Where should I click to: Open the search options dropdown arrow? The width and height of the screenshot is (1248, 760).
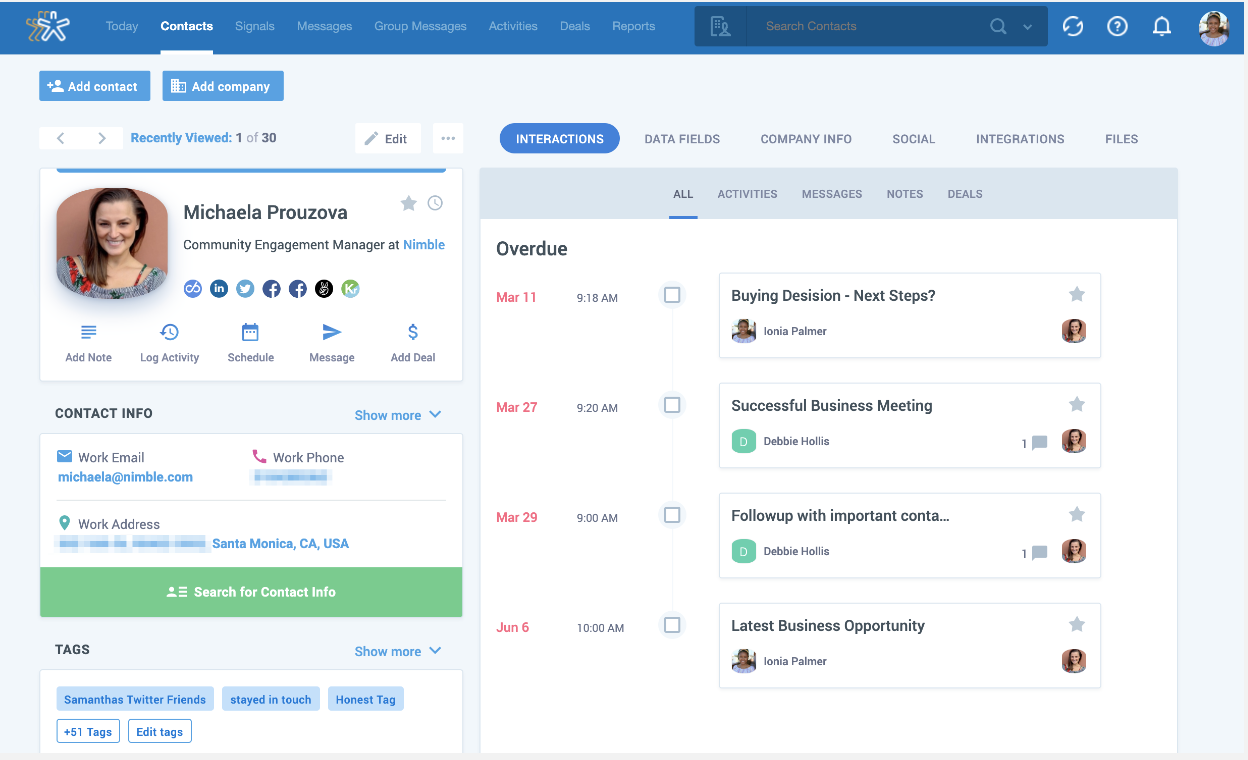coord(1028,27)
